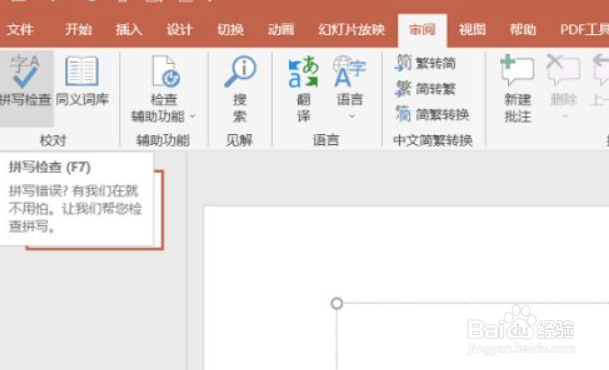Open the PDF工具 tab
This screenshot has height=370, width=609.
(x=584, y=30)
